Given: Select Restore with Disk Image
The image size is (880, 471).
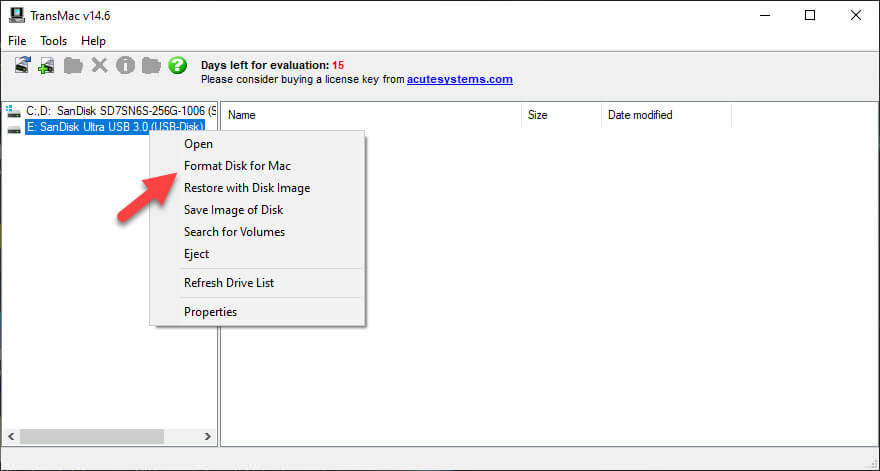Looking at the screenshot, I should pos(246,188).
